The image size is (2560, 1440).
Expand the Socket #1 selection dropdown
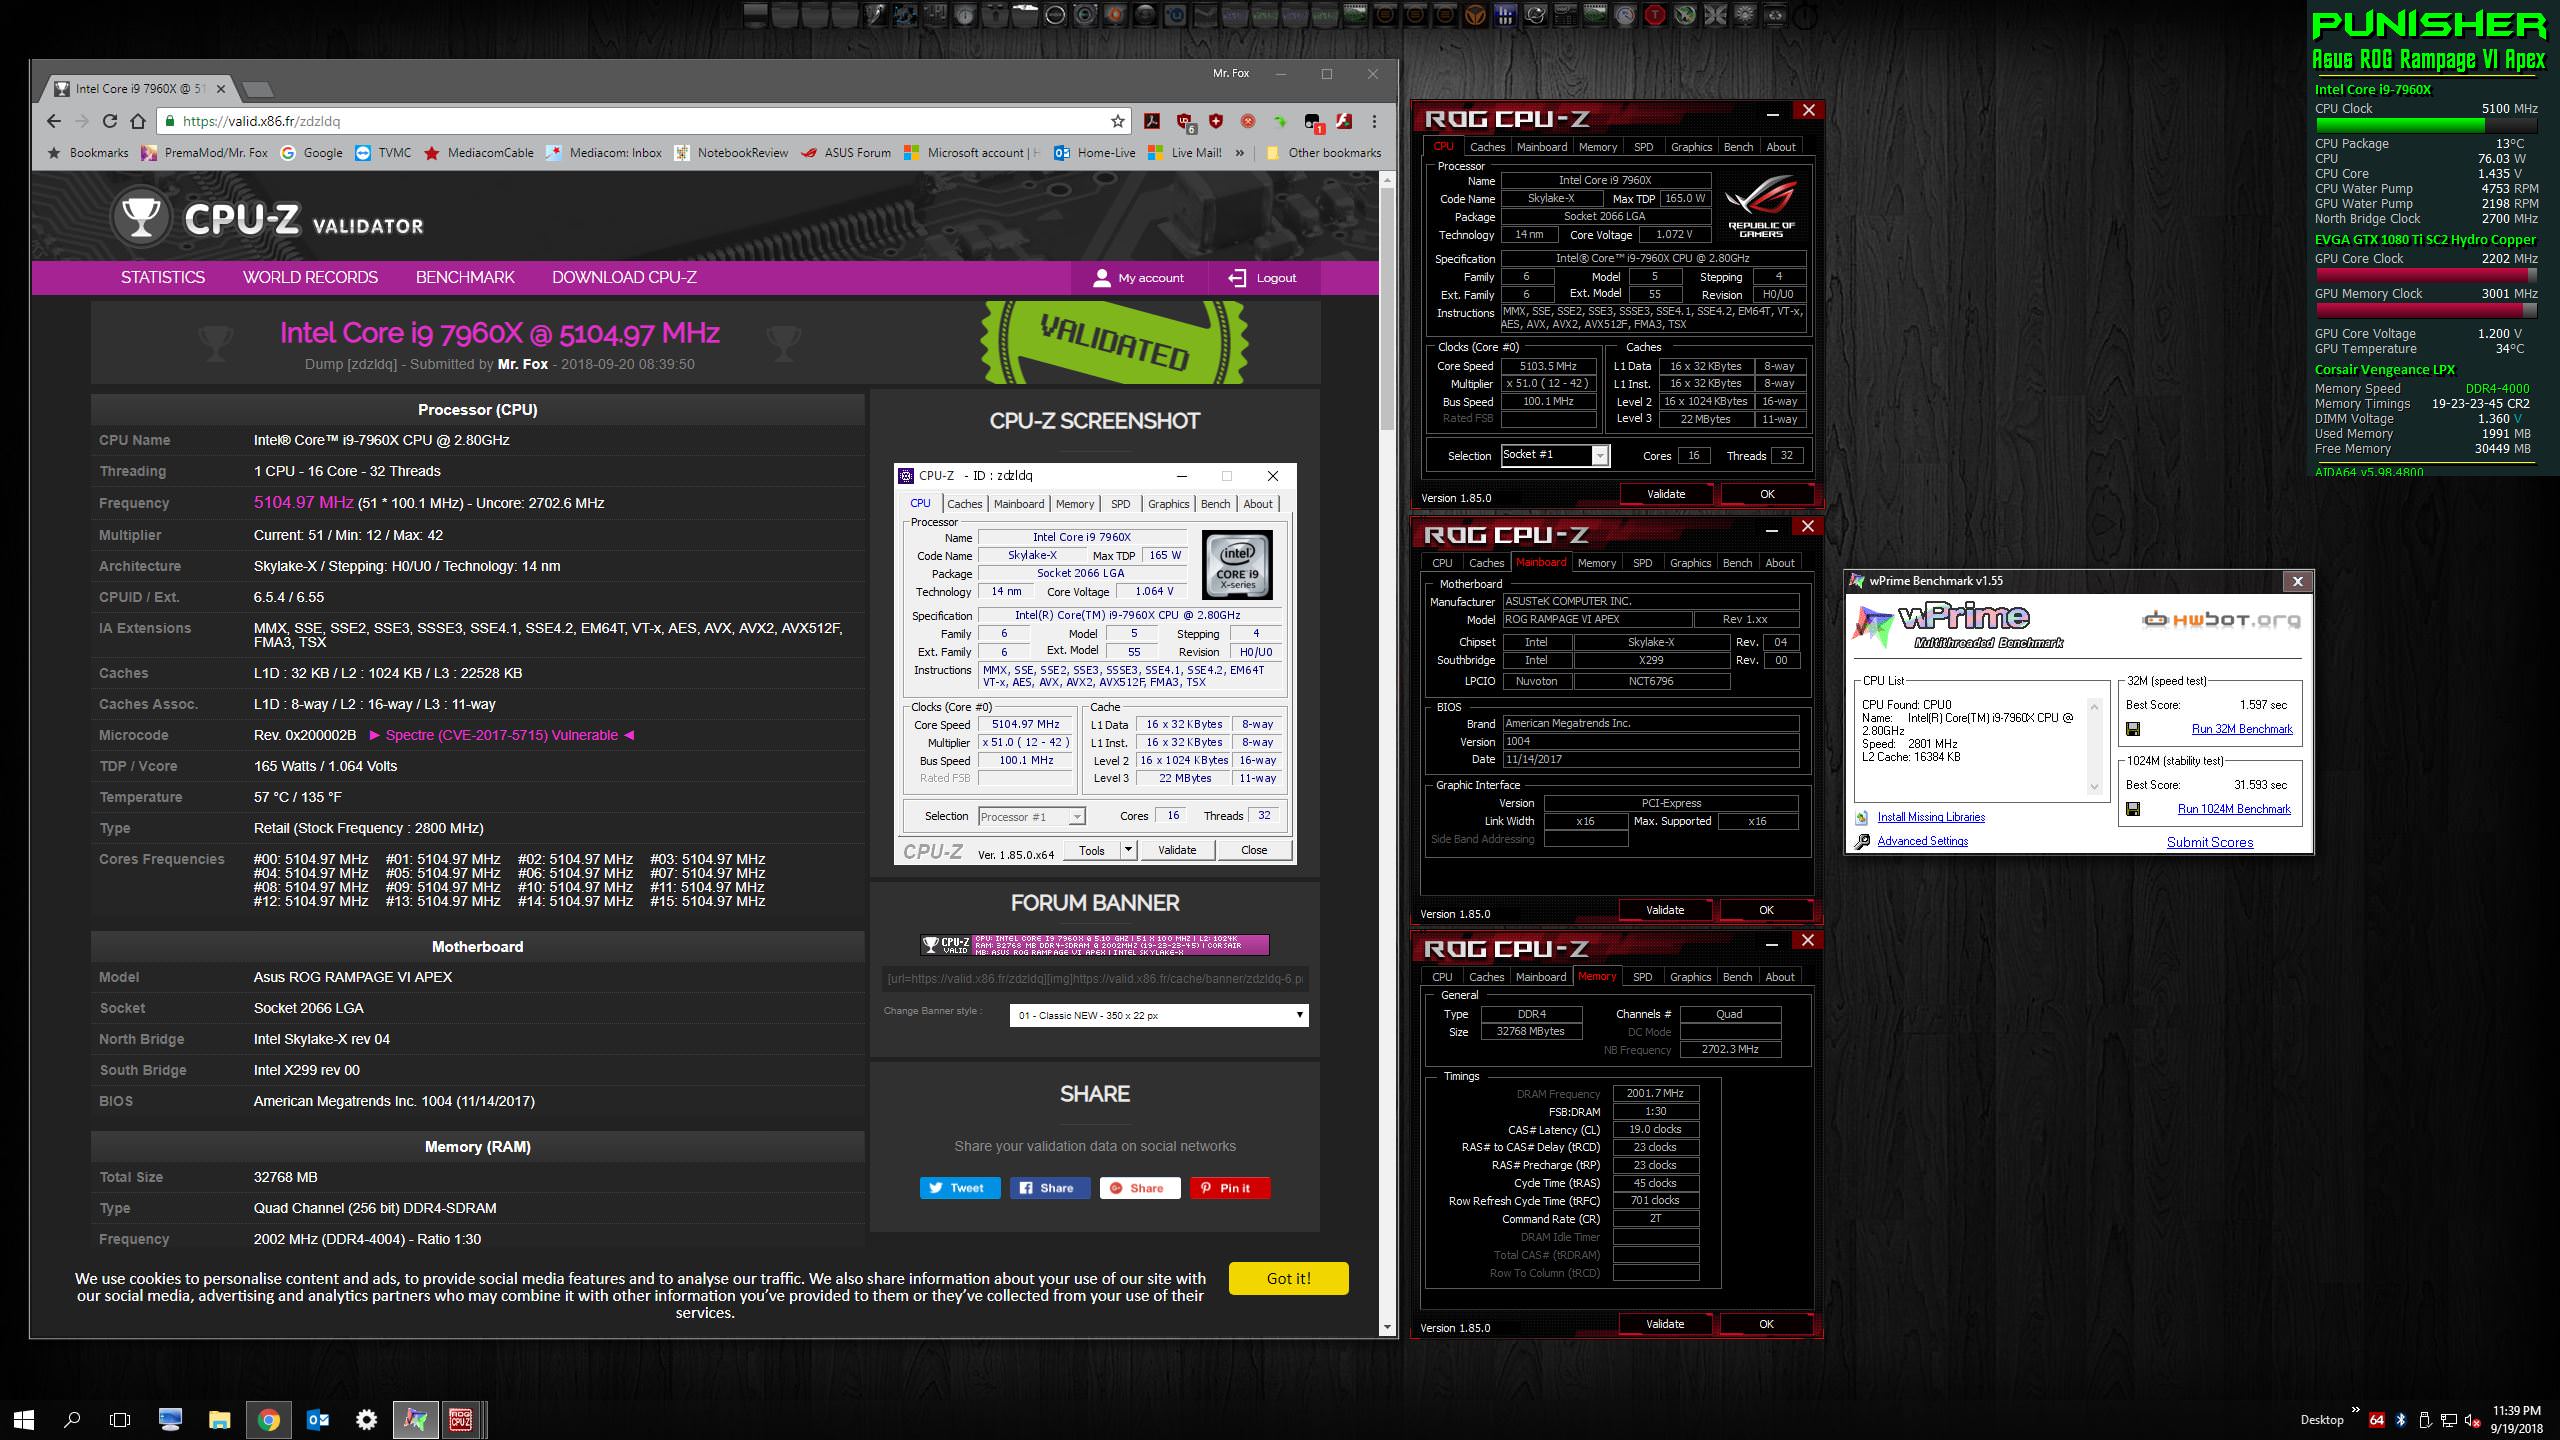(1599, 456)
